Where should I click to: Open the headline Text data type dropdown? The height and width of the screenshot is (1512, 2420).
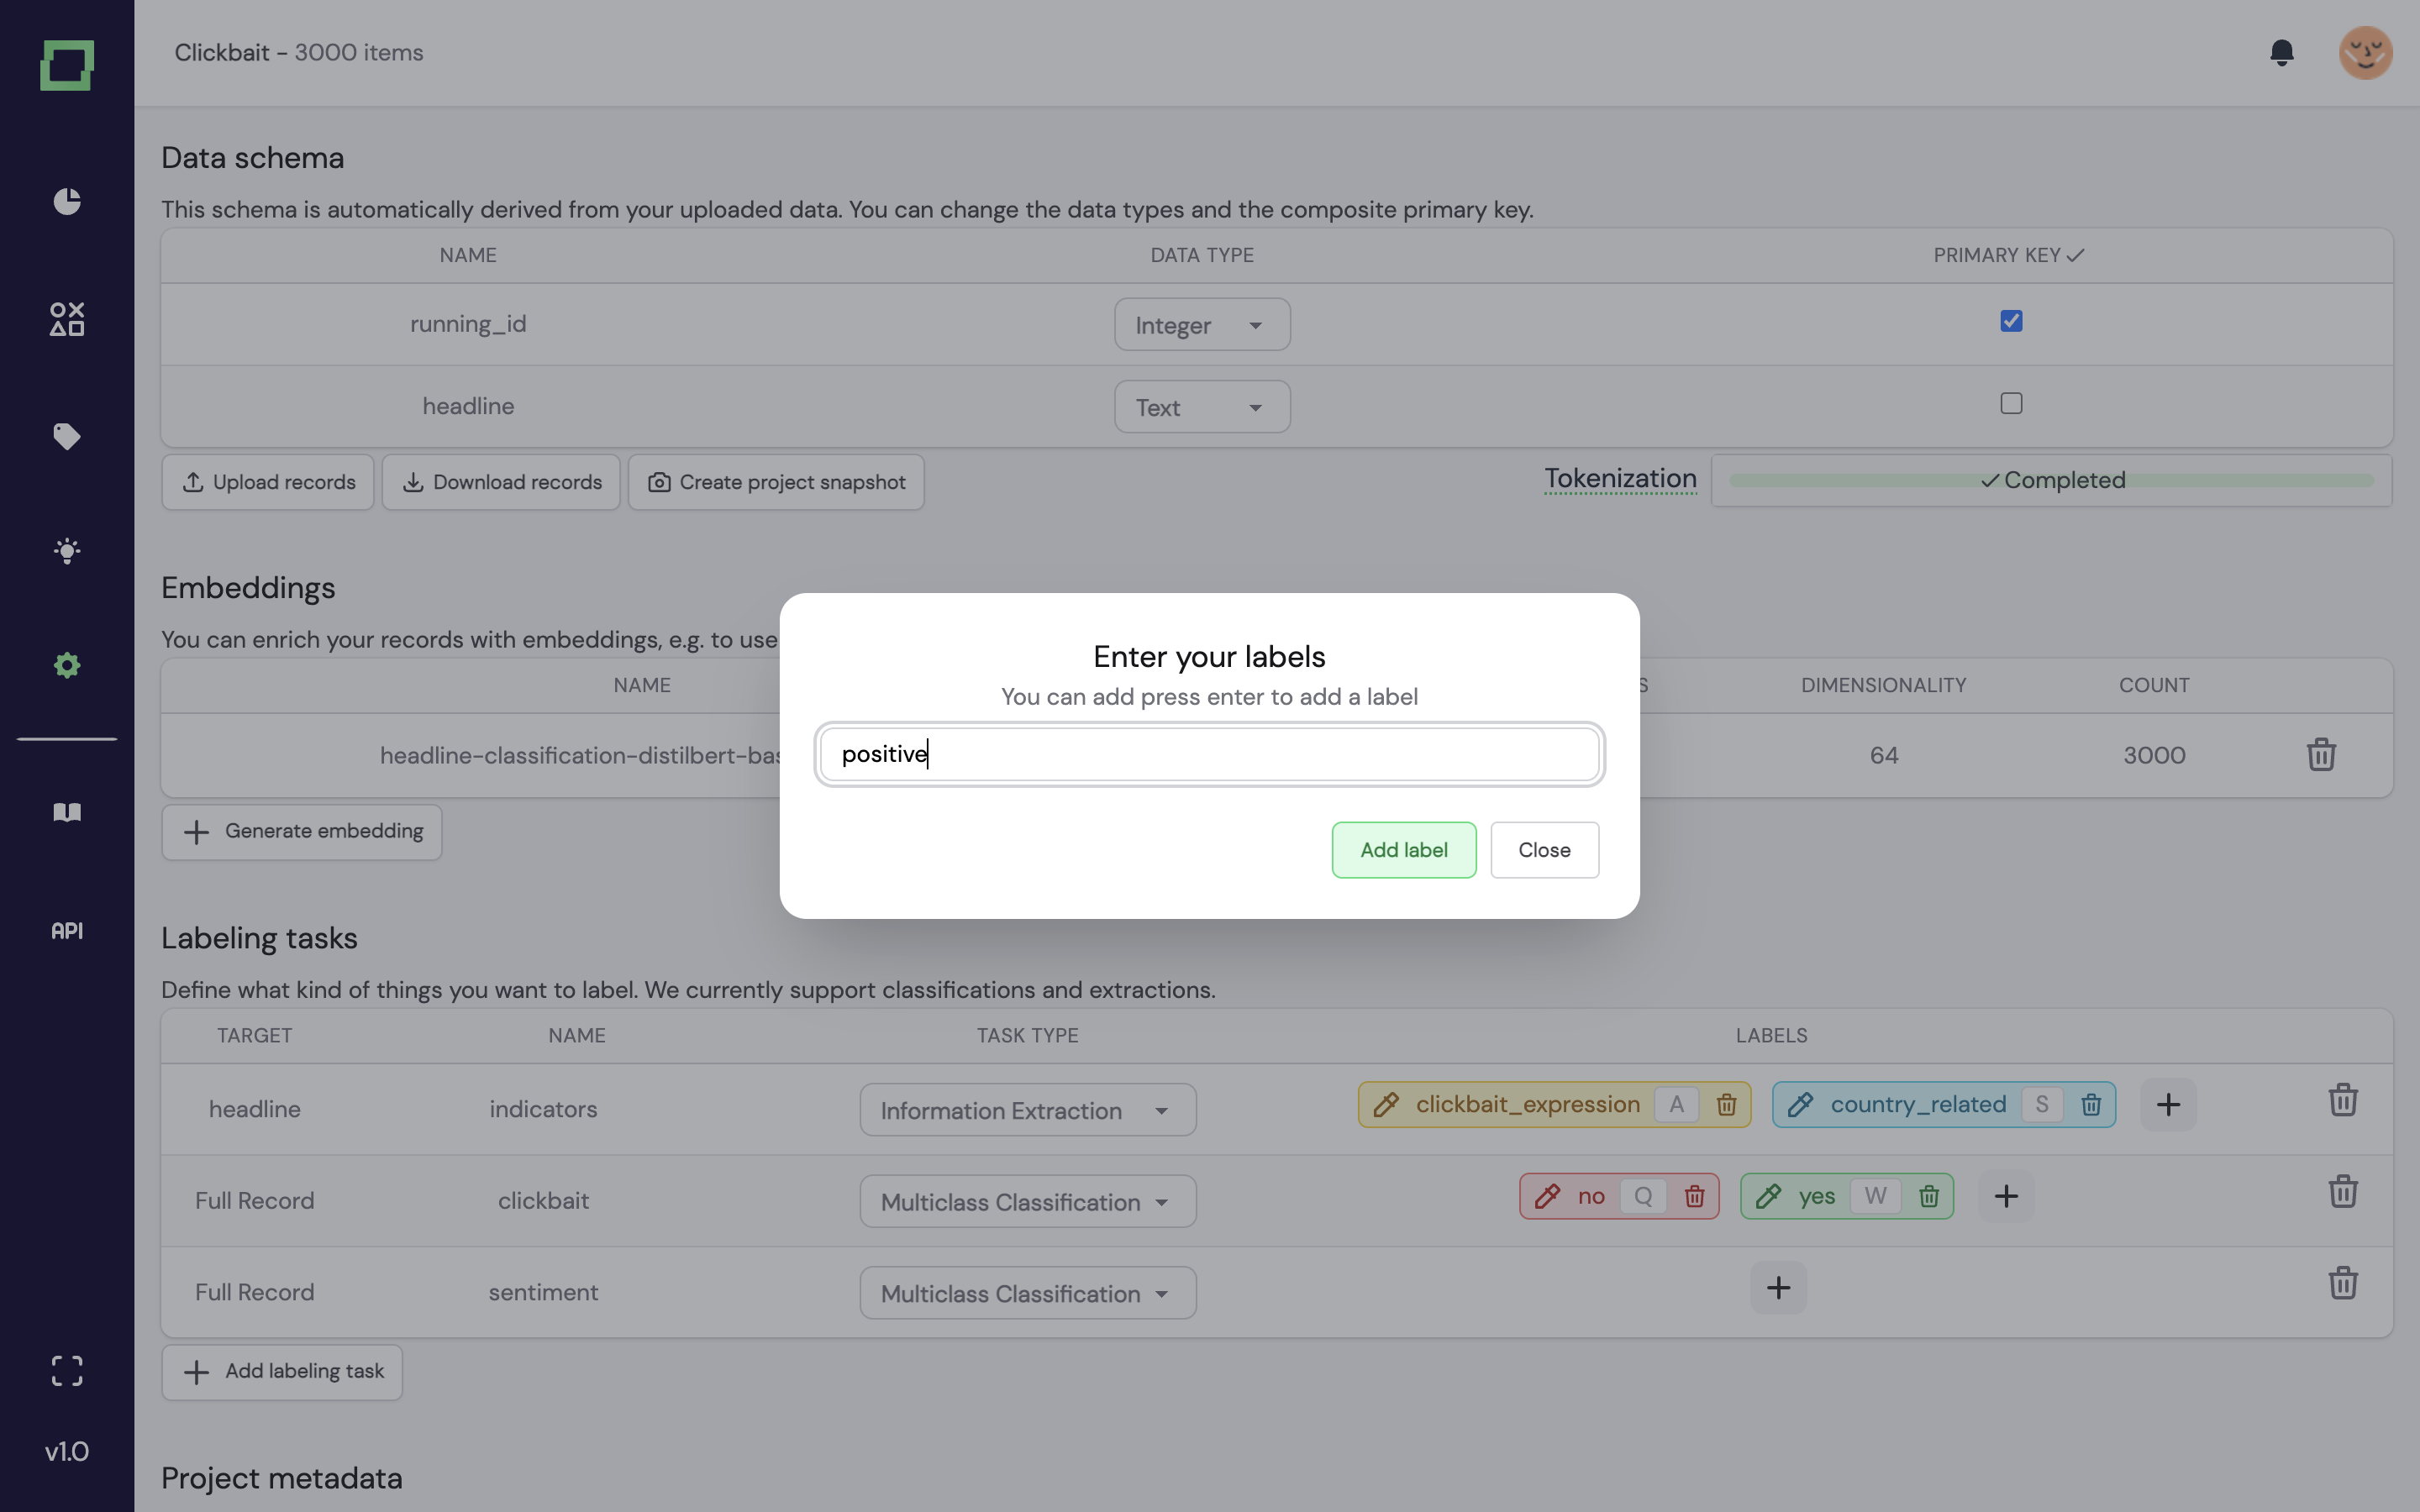point(1202,407)
